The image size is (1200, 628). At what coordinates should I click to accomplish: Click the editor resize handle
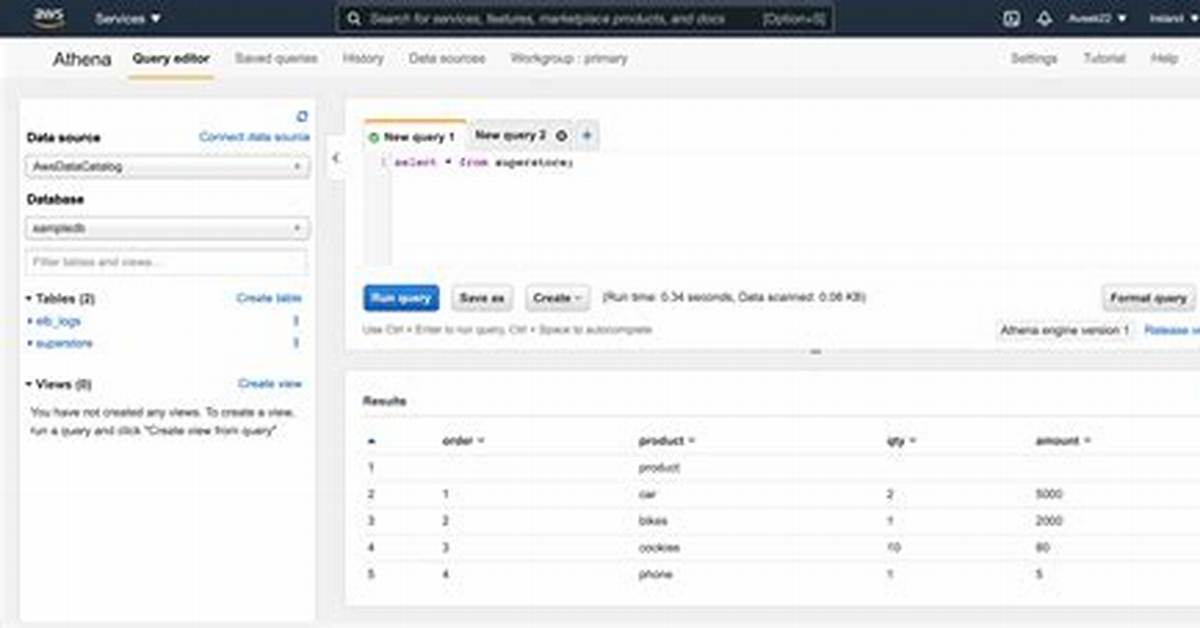(x=816, y=352)
